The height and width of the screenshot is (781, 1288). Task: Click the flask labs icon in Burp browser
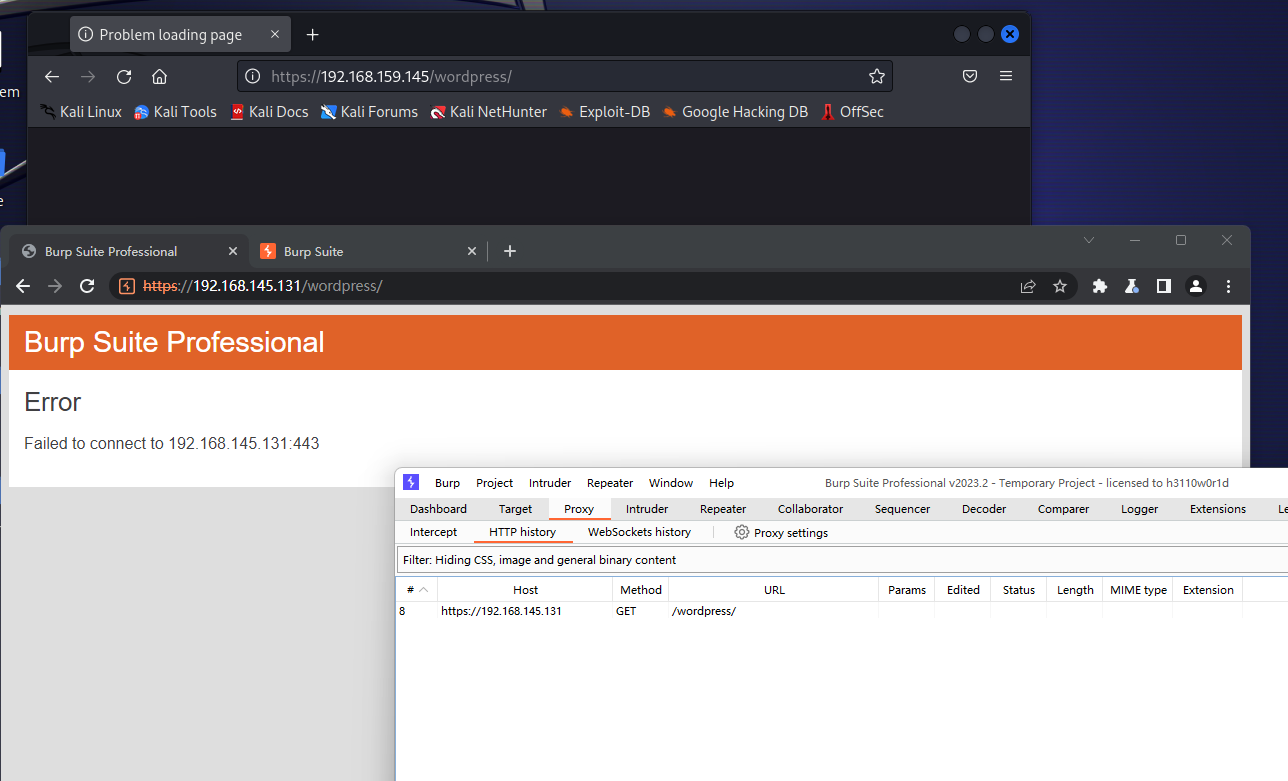pyautogui.click(x=1132, y=286)
